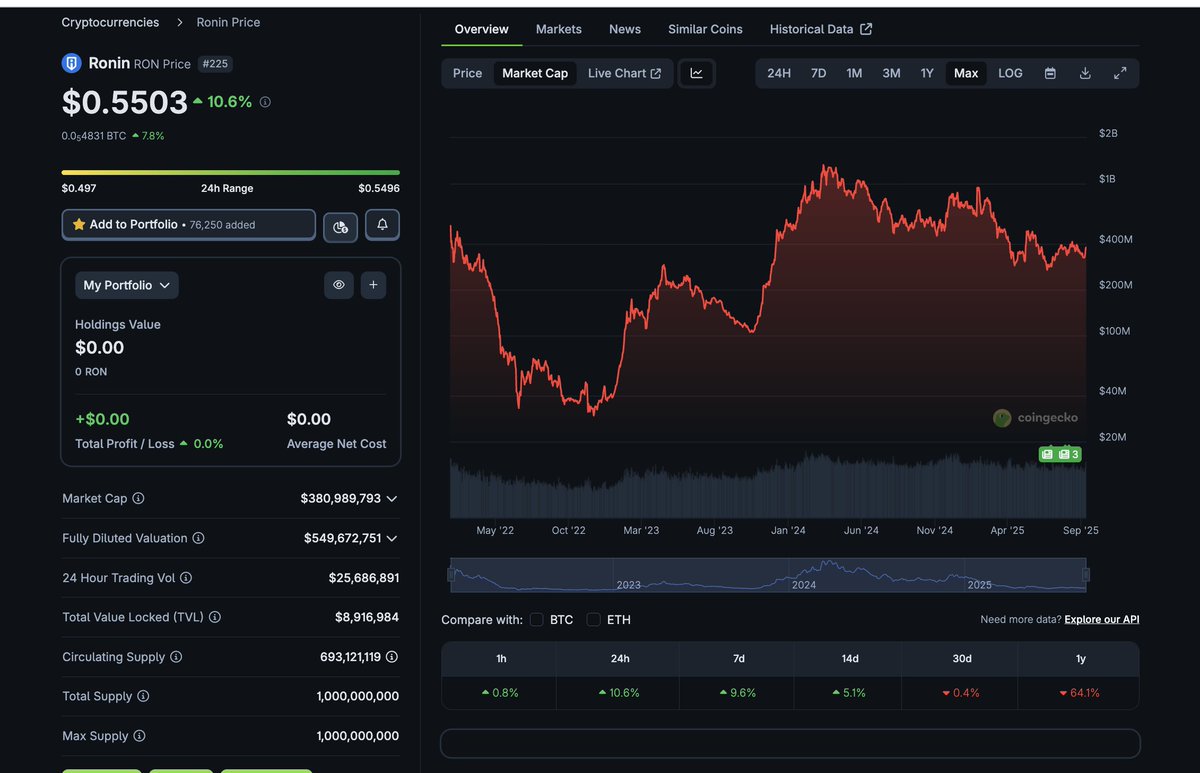This screenshot has width=1200, height=773.
Task: Select 7D chart range
Action: [x=818, y=73]
